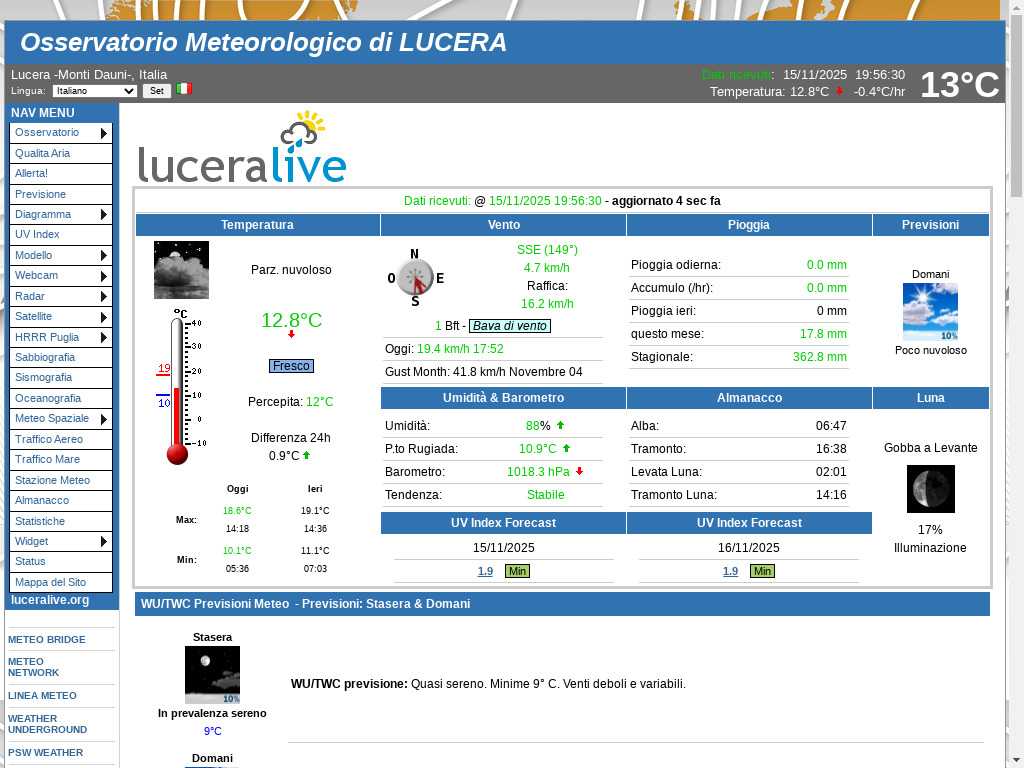Open the Lingua language dropdown
1024x768 pixels.
pyautogui.click(x=94, y=91)
